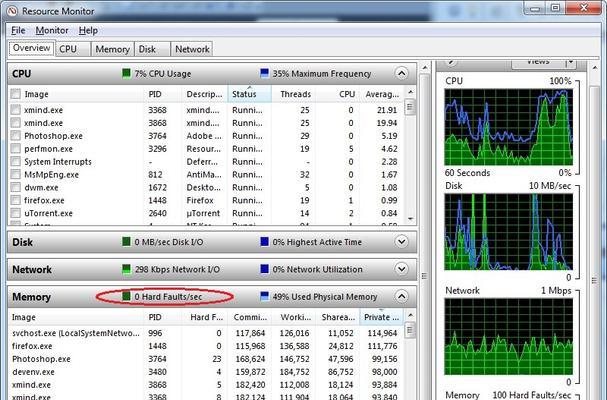The width and height of the screenshot is (607, 400).
Task: Expand the Disk section chevron
Action: click(401, 242)
